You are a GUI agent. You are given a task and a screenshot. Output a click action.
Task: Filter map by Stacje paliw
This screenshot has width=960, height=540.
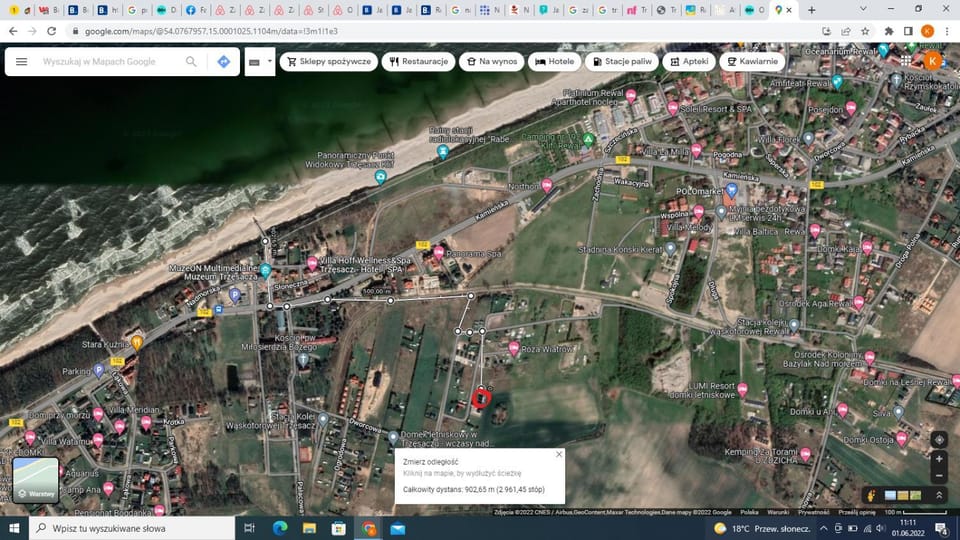622,61
